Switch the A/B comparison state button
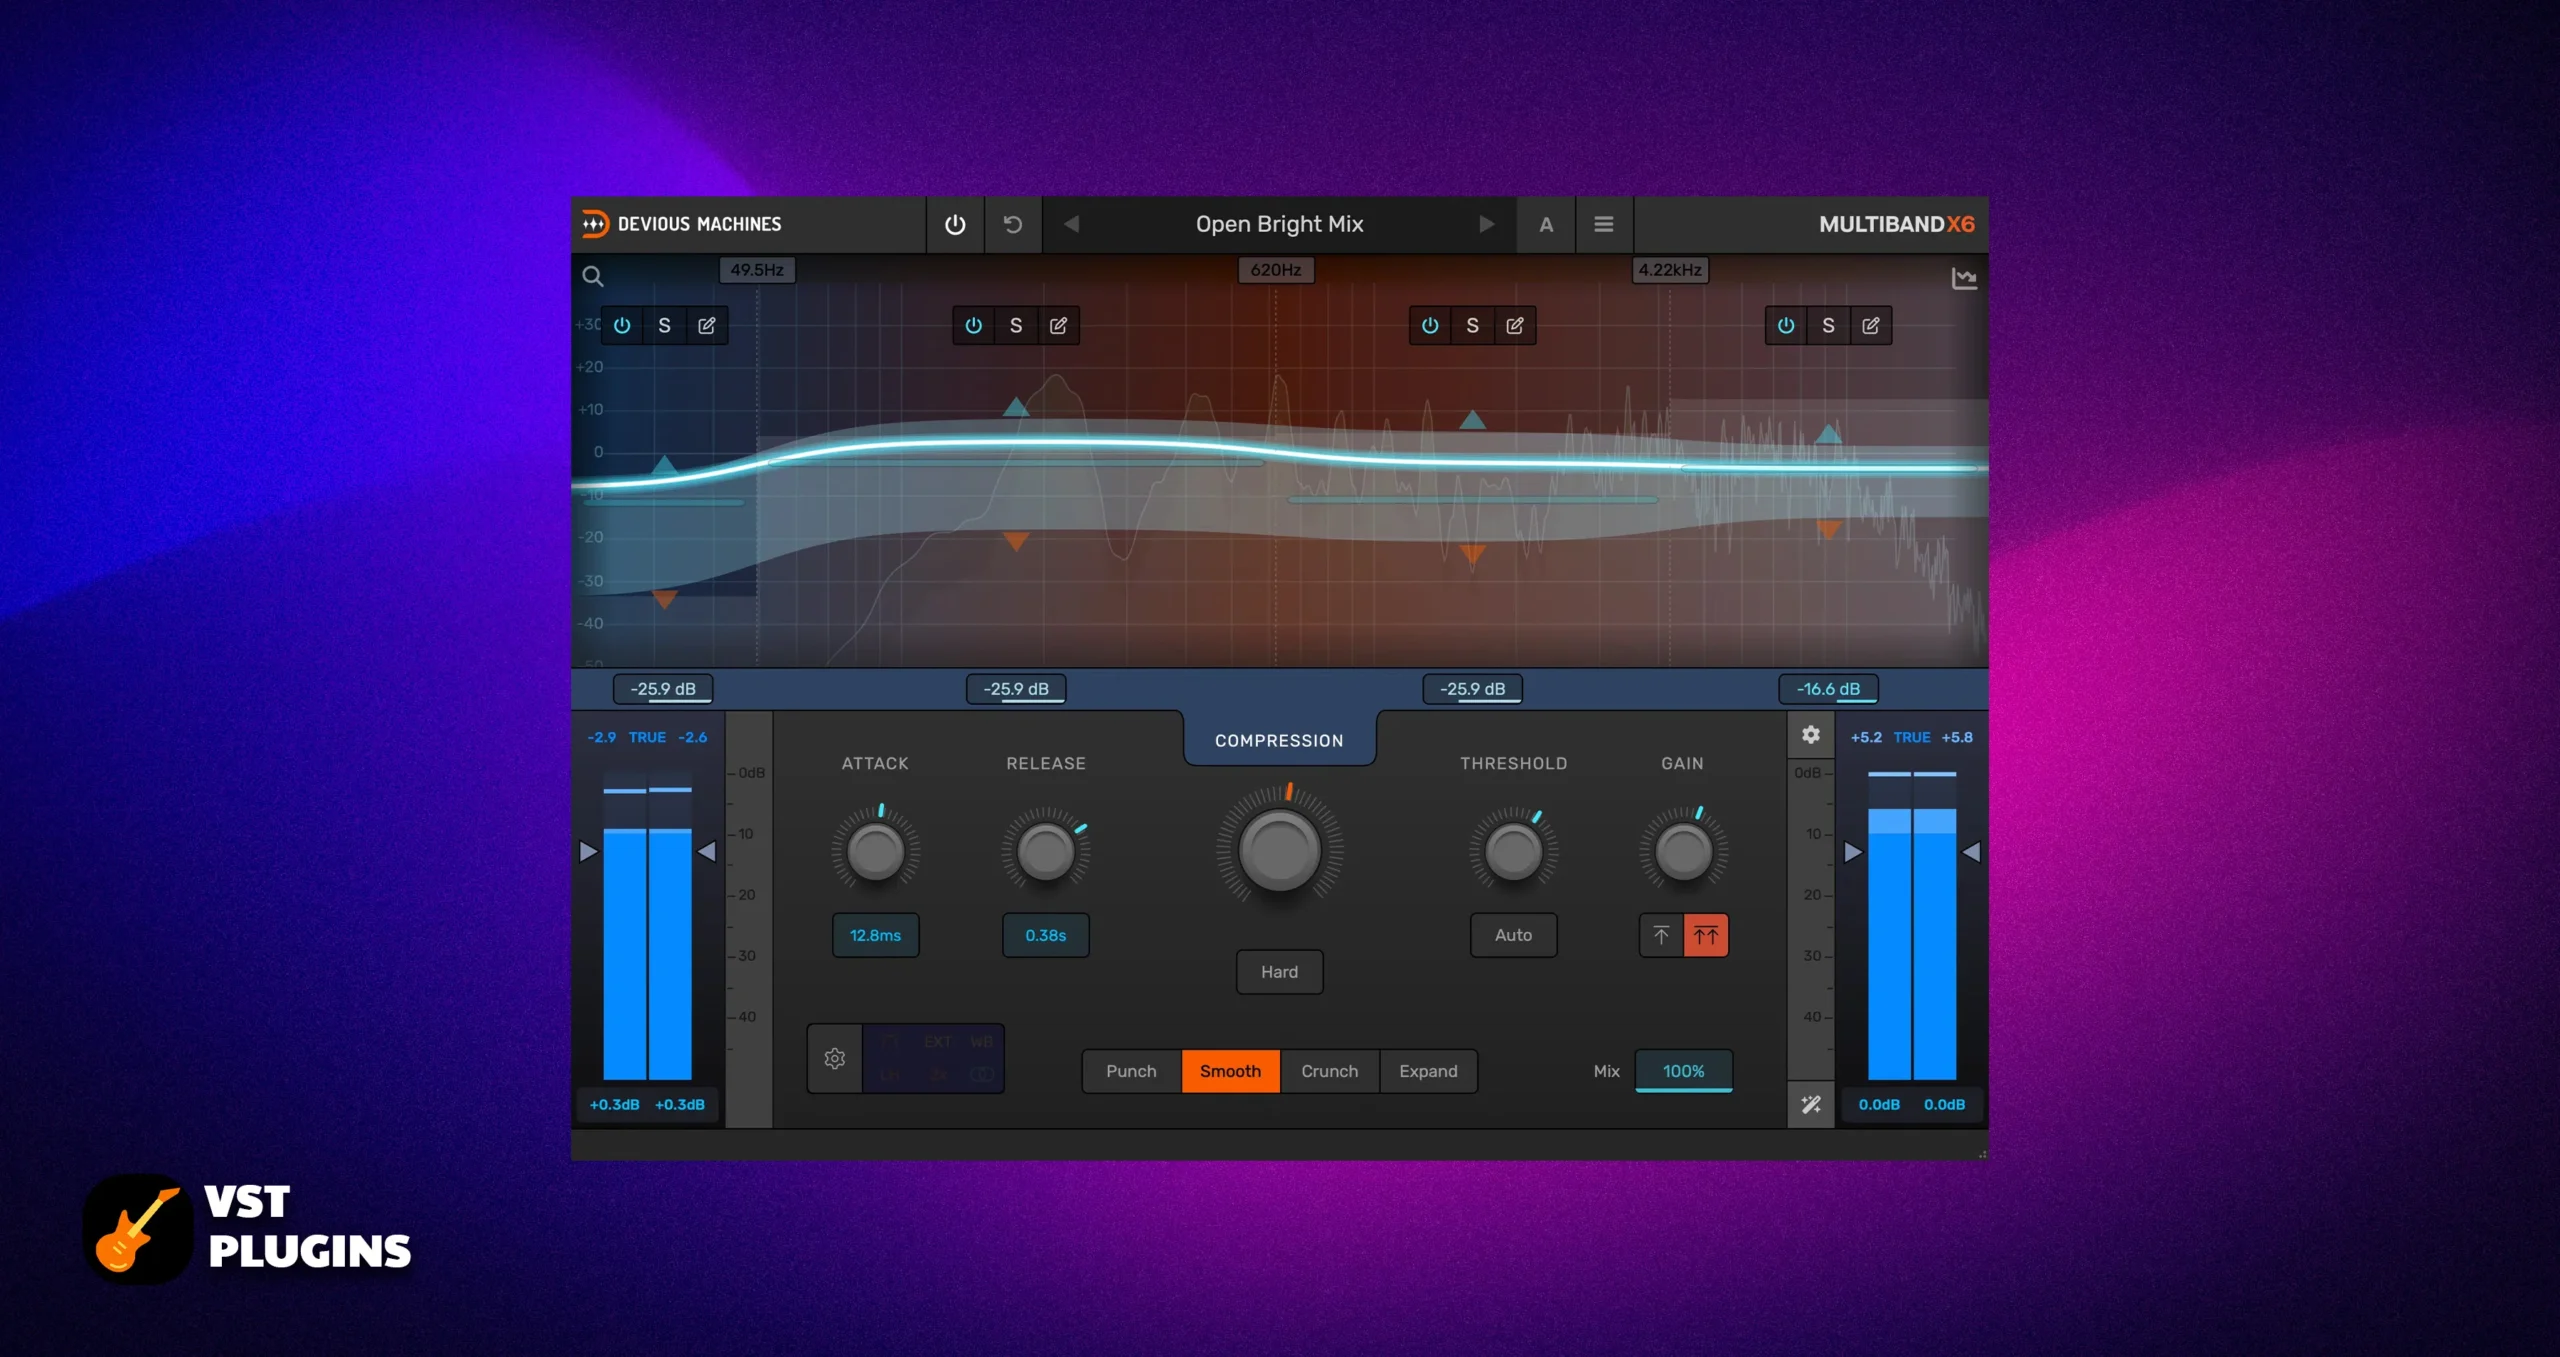The image size is (2560, 1357). point(1546,225)
